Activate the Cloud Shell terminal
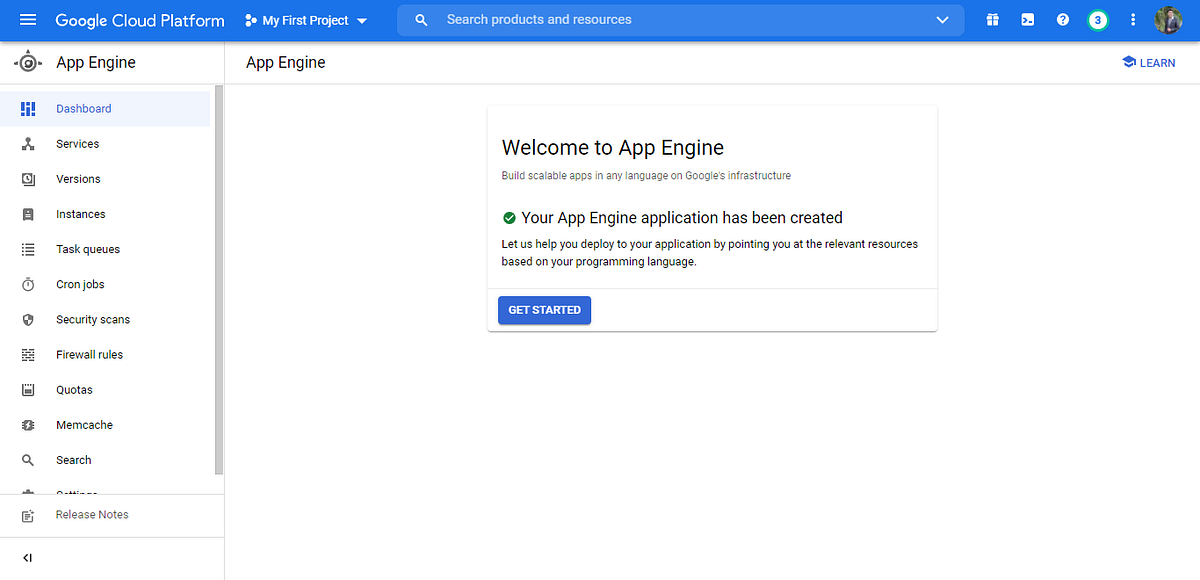 (x=1027, y=19)
